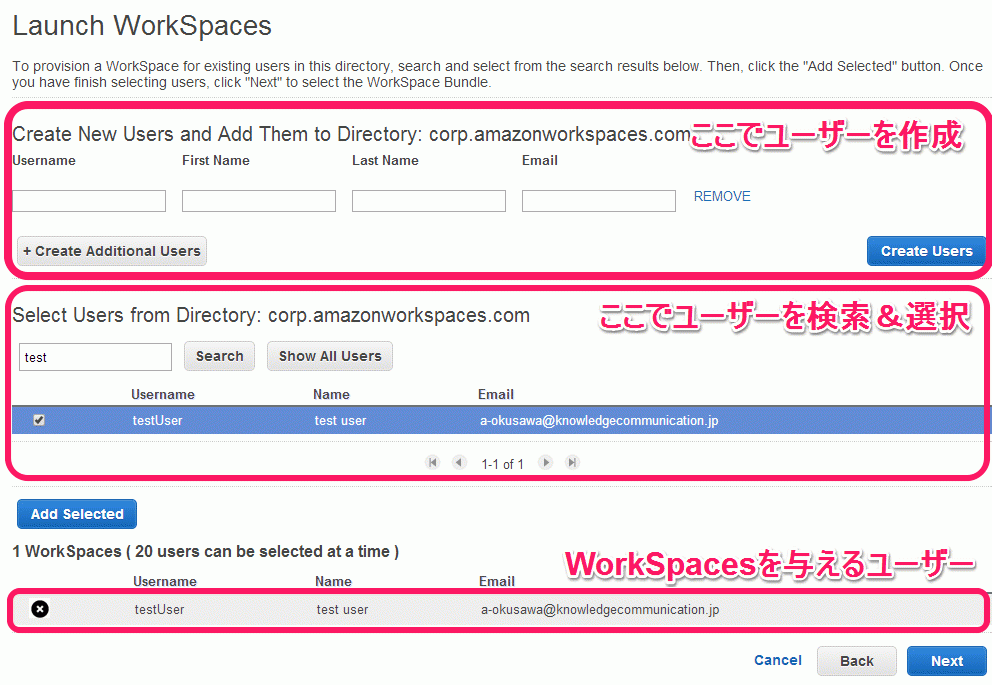The width and height of the screenshot is (992, 685).
Task: Click the Create Users button
Action: tap(926, 251)
